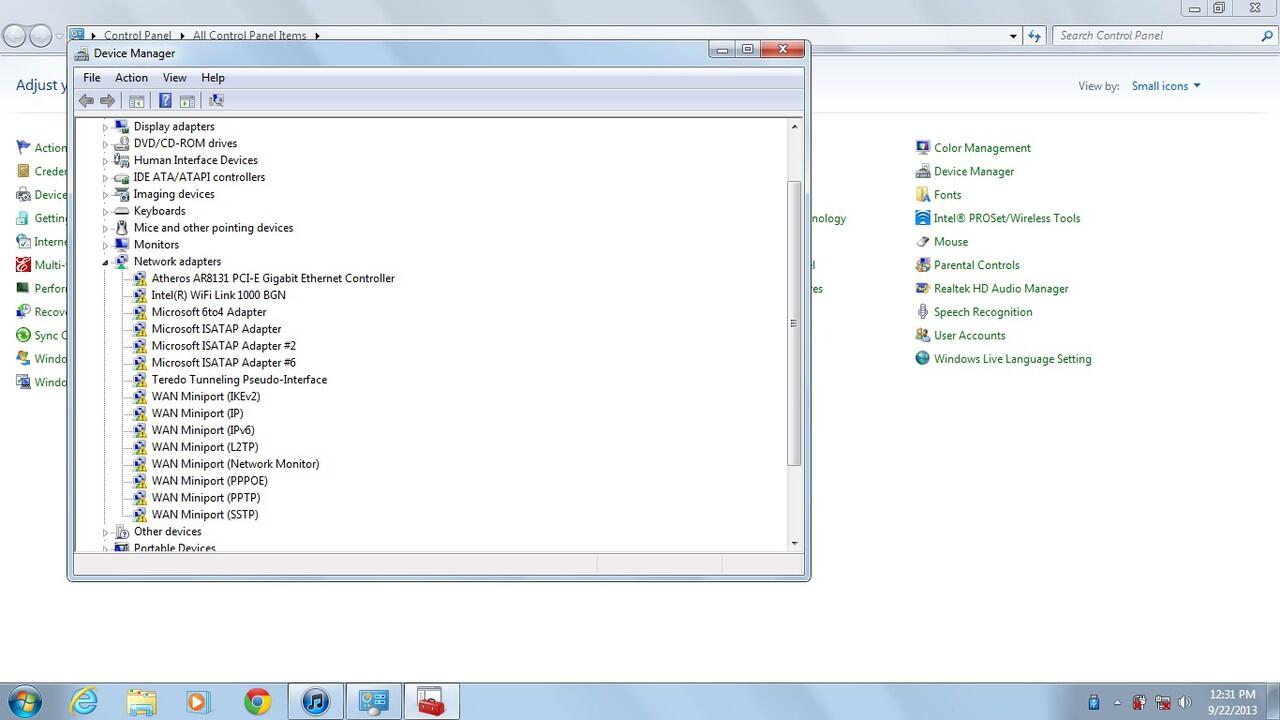Open Google Chrome from taskbar
This screenshot has width=1280, height=720.
coord(257,702)
